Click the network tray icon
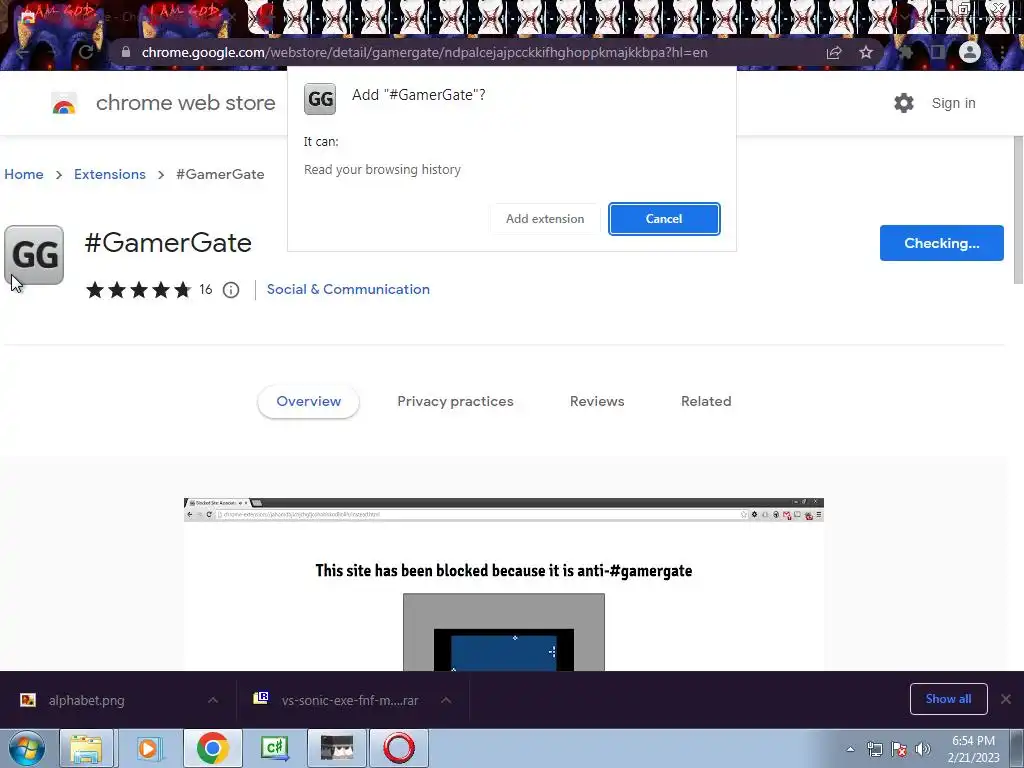 point(874,749)
